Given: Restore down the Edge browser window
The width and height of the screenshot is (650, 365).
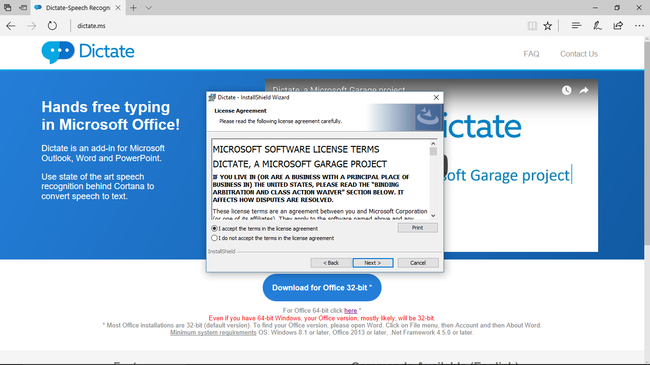Looking at the screenshot, I should [617, 8].
